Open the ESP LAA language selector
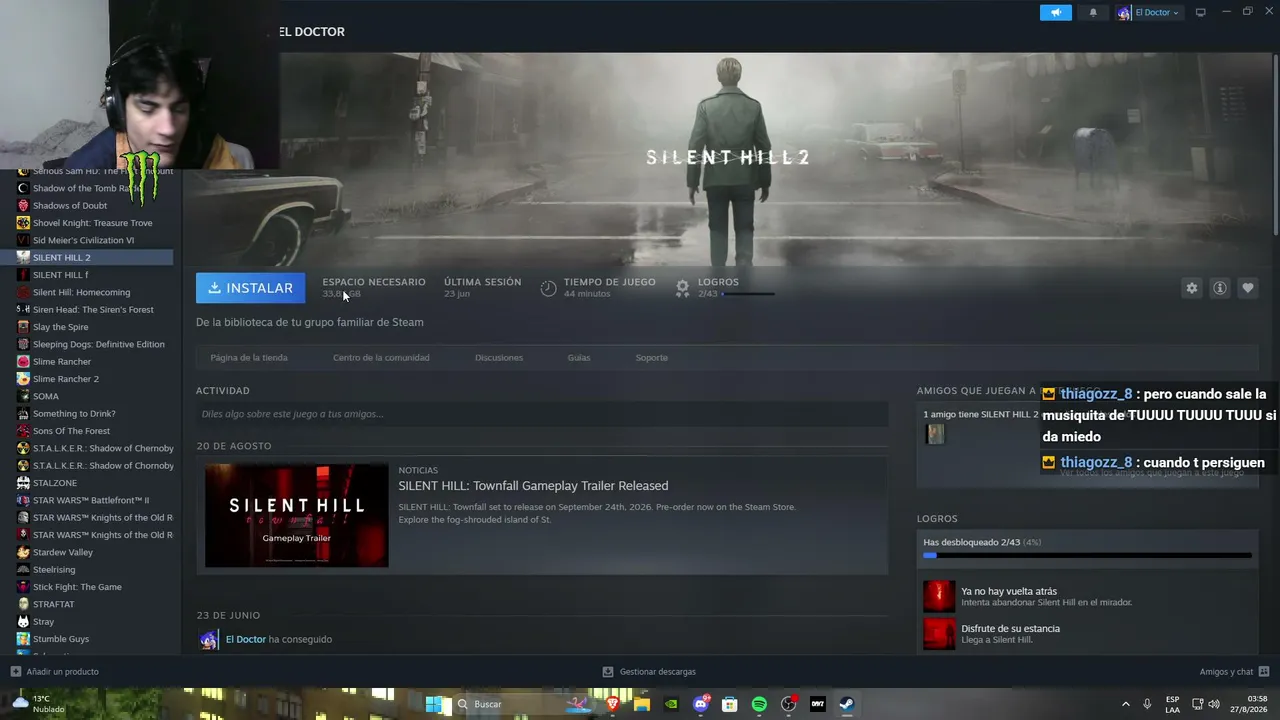The width and height of the screenshot is (1280, 720). [x=1172, y=704]
